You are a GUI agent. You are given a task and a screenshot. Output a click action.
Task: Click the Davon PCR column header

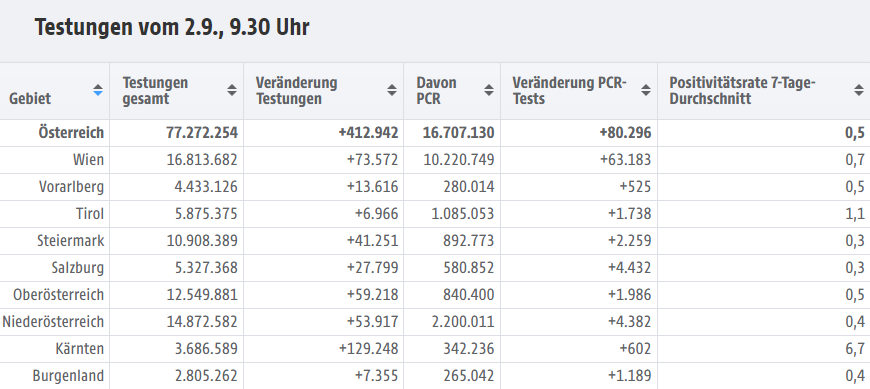452,91
